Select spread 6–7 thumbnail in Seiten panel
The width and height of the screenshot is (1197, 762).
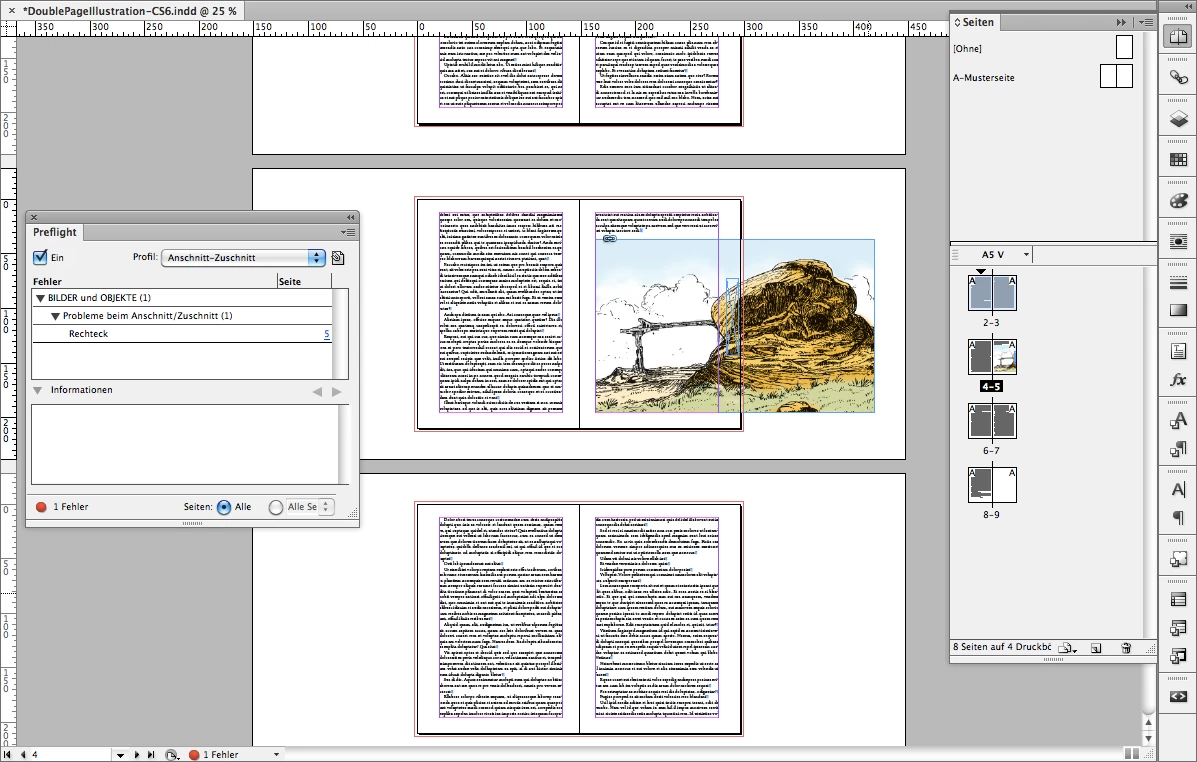992,421
